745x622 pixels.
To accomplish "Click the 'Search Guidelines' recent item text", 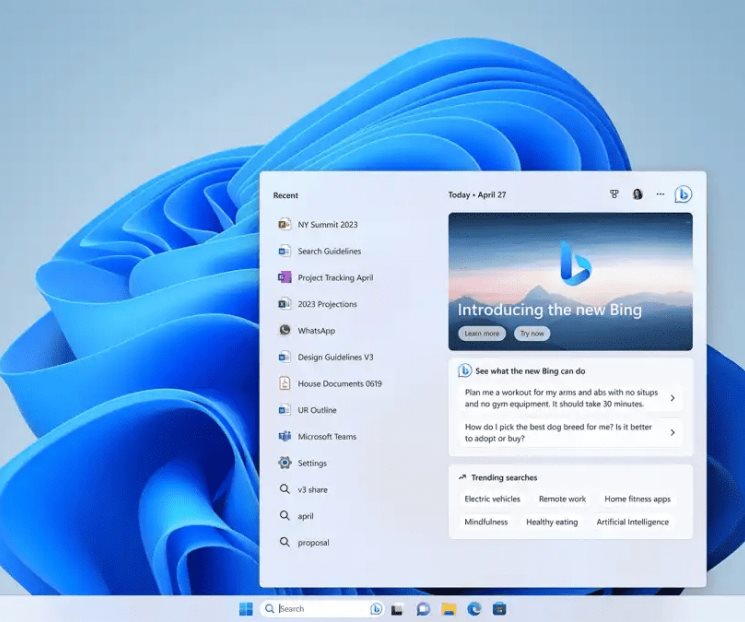I will tap(329, 251).
